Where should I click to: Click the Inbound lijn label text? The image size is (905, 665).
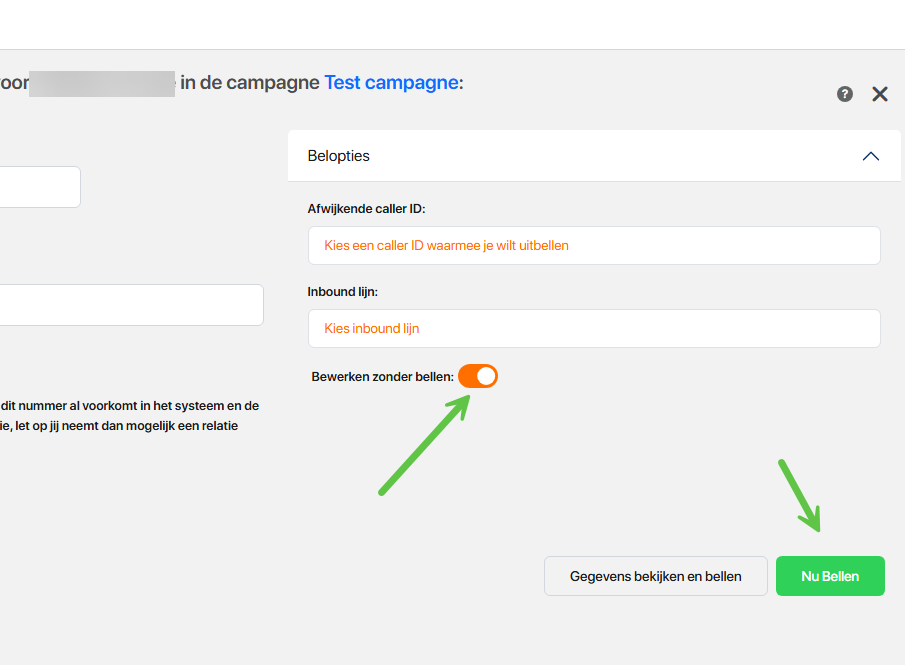pos(342,292)
